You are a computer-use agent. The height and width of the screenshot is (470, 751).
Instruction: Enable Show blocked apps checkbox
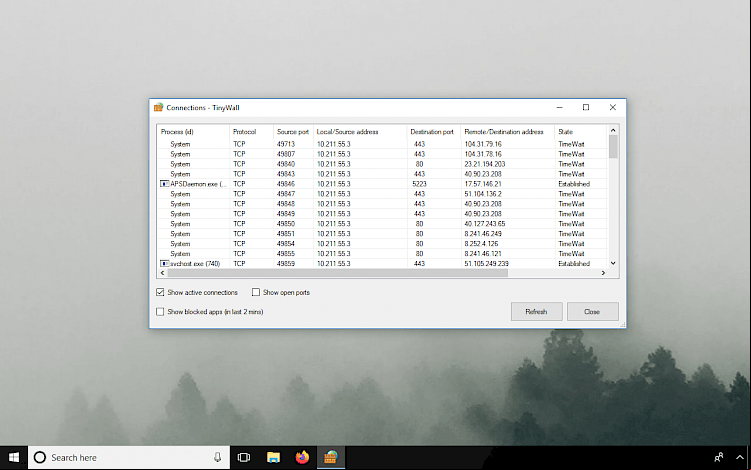[x=160, y=312]
